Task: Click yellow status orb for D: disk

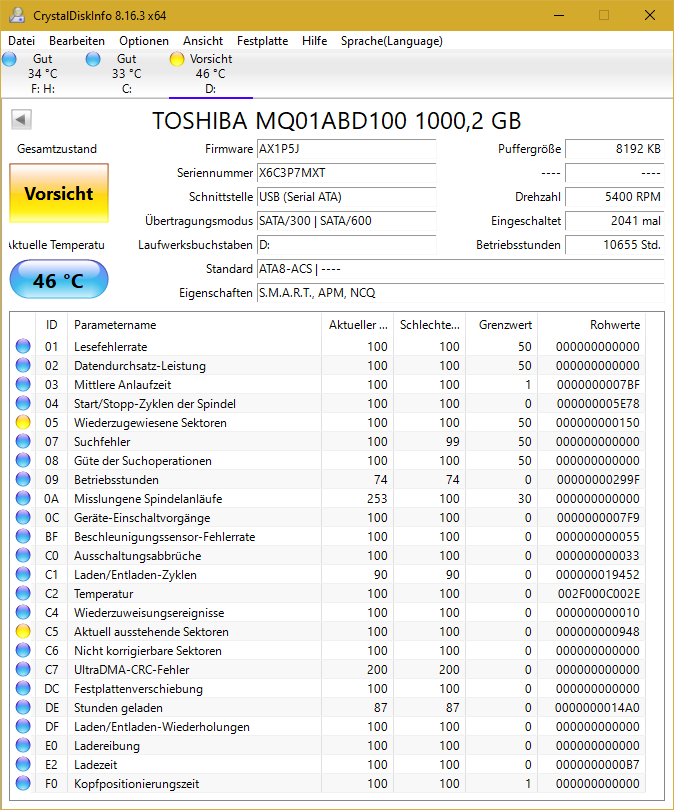Action: pyautogui.click(x=177, y=59)
